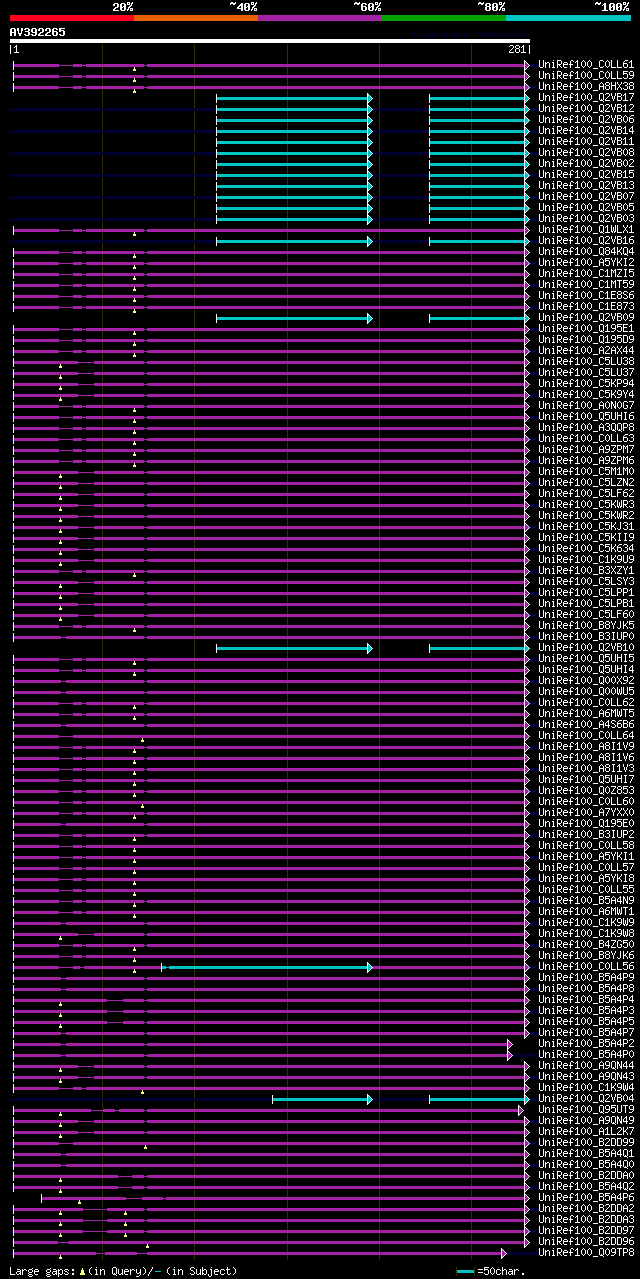Select the UniRef100_B8YJK5 label
Screen dimensions: 640x1279
coord(586,625)
